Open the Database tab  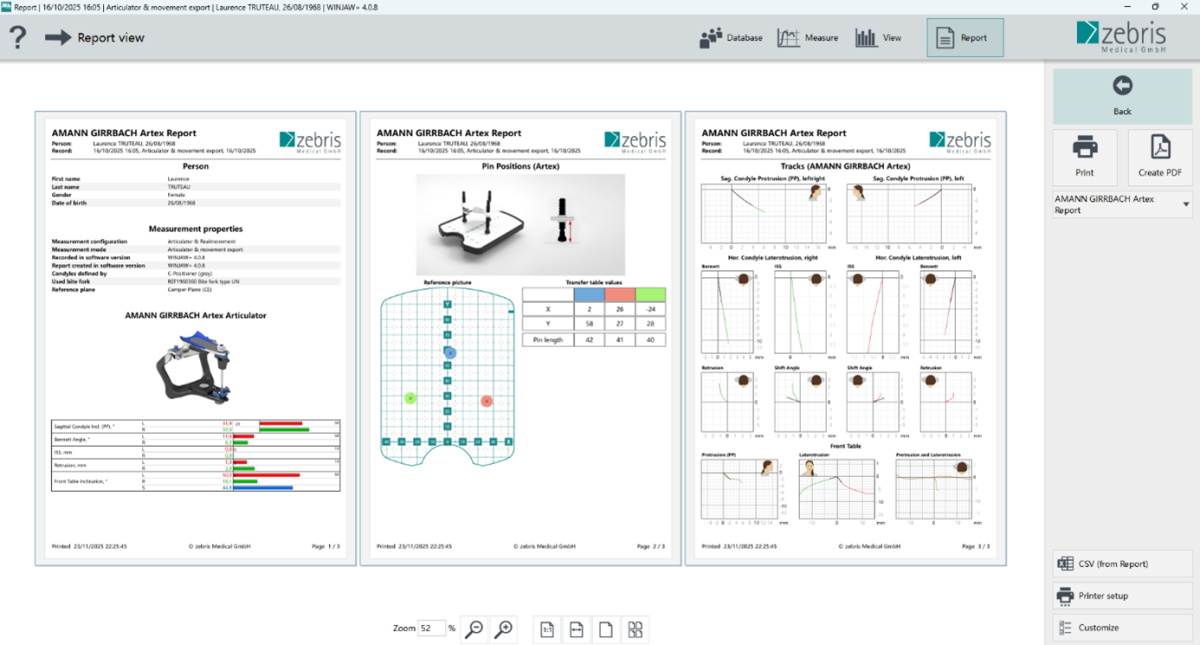point(732,38)
